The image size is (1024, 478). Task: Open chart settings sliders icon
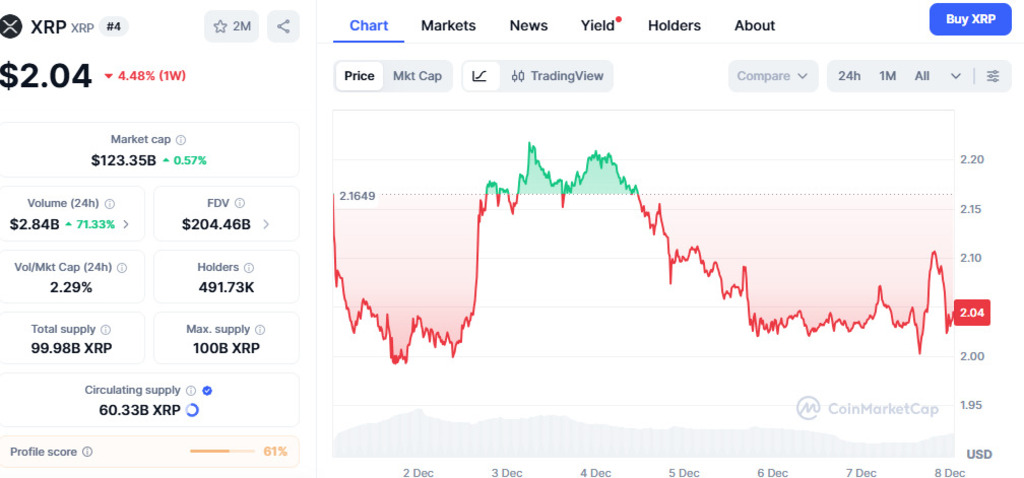coord(993,76)
